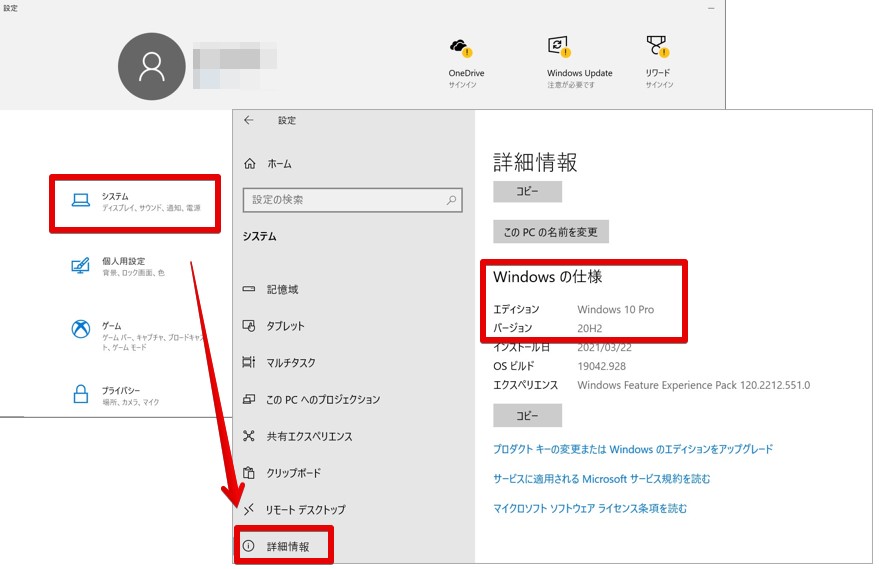Select 詳細情報 in the sidebar
Viewport: 879px width, 569px height.
click(288, 546)
